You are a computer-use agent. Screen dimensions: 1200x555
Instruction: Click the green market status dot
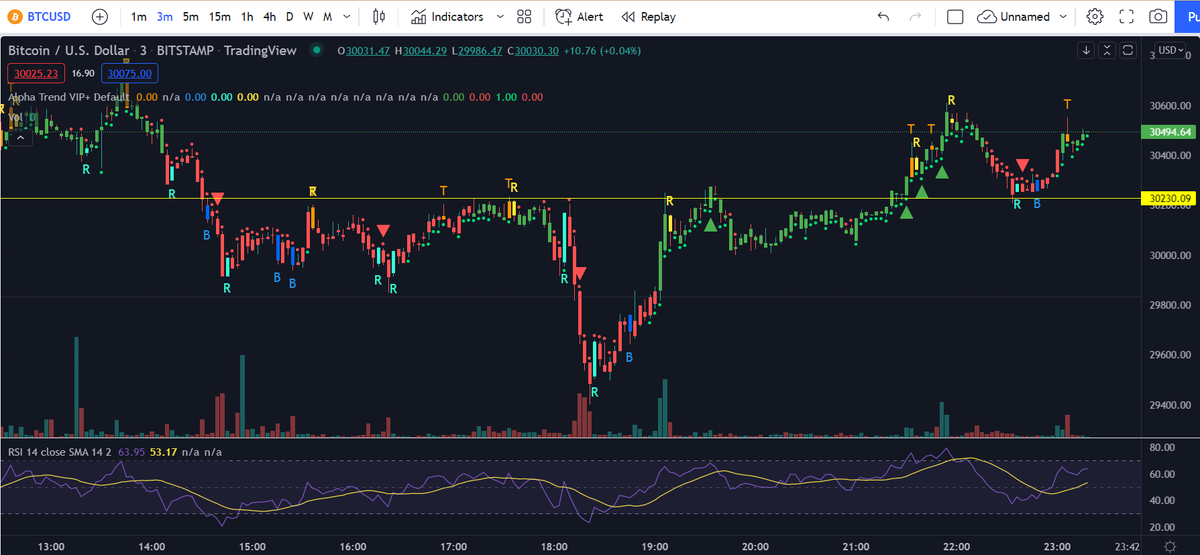pos(317,50)
